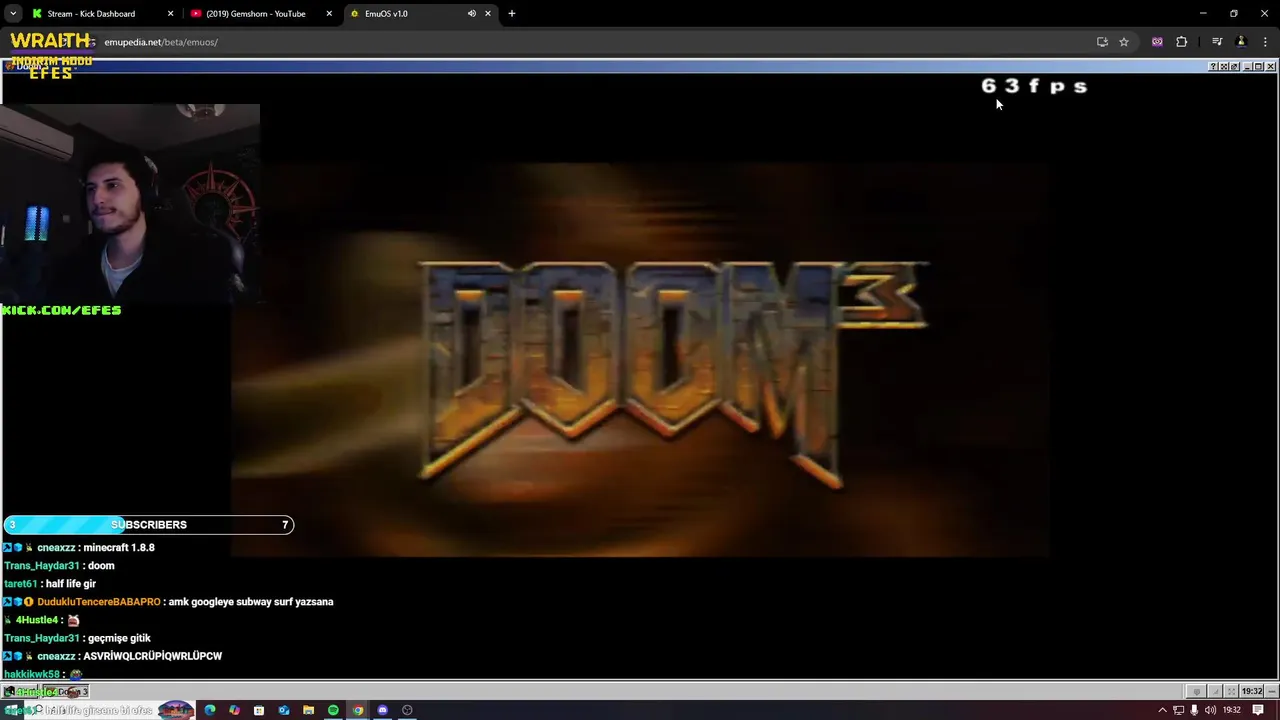
Task: Click the EmuOS taskbar clock 19:32
Action: coord(1252,692)
